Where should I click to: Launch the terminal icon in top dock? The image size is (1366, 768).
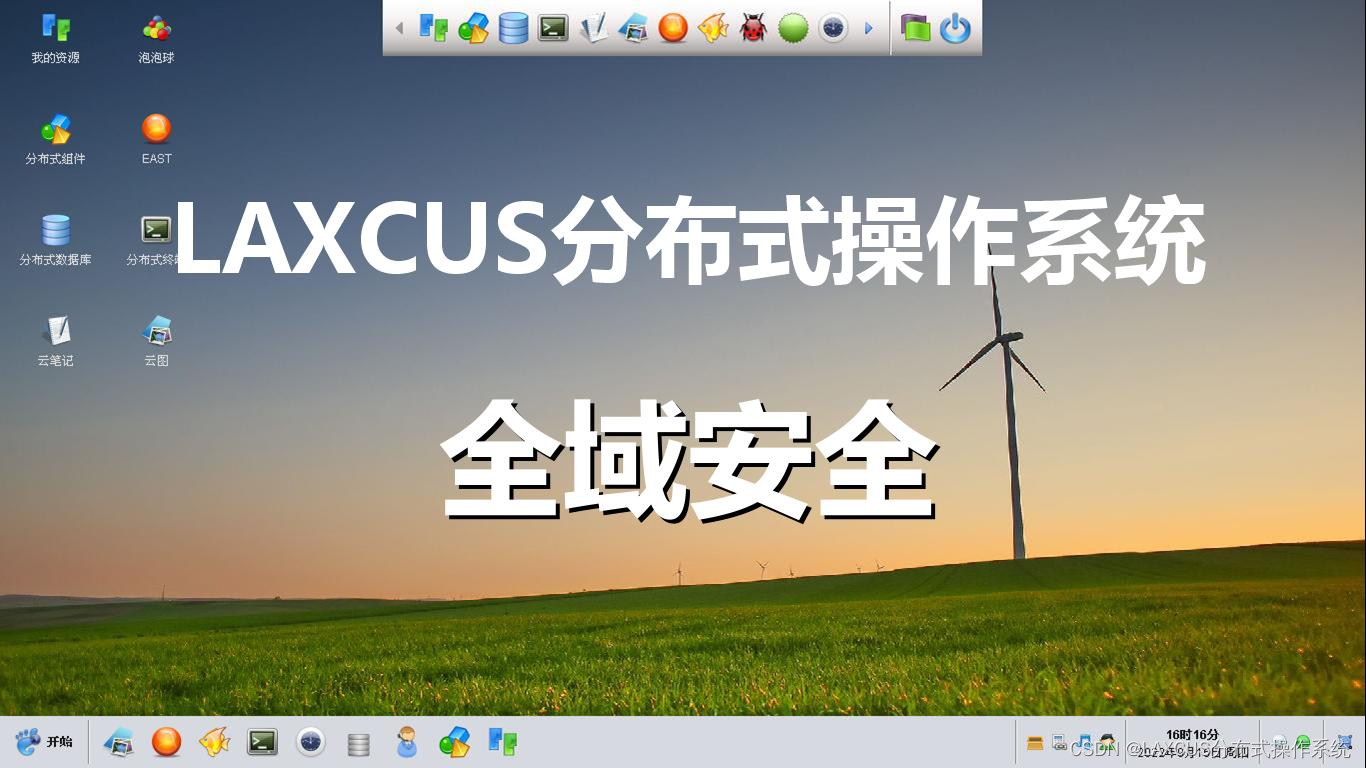coord(553,28)
